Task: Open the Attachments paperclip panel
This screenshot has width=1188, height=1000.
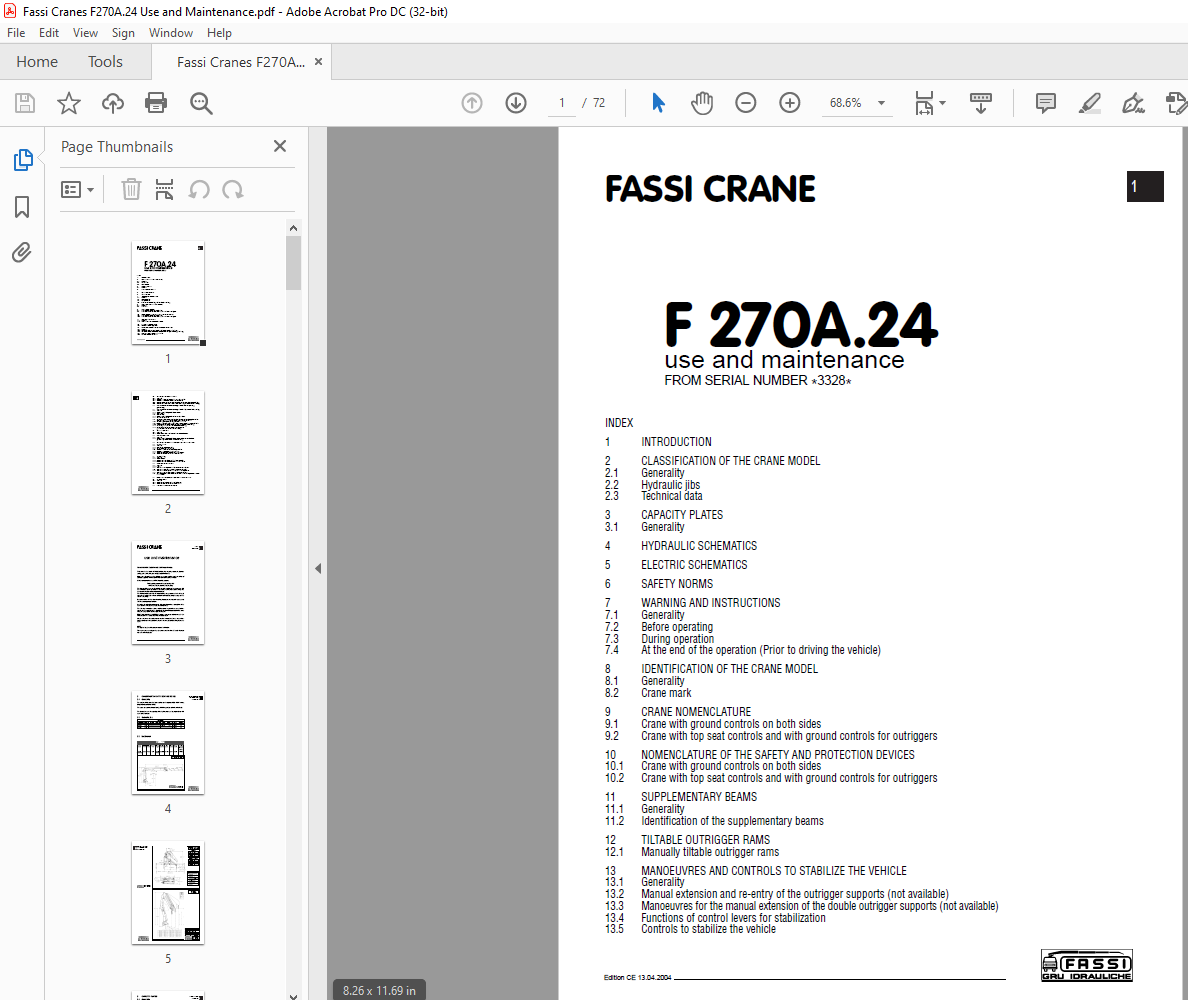Action: click(22, 252)
